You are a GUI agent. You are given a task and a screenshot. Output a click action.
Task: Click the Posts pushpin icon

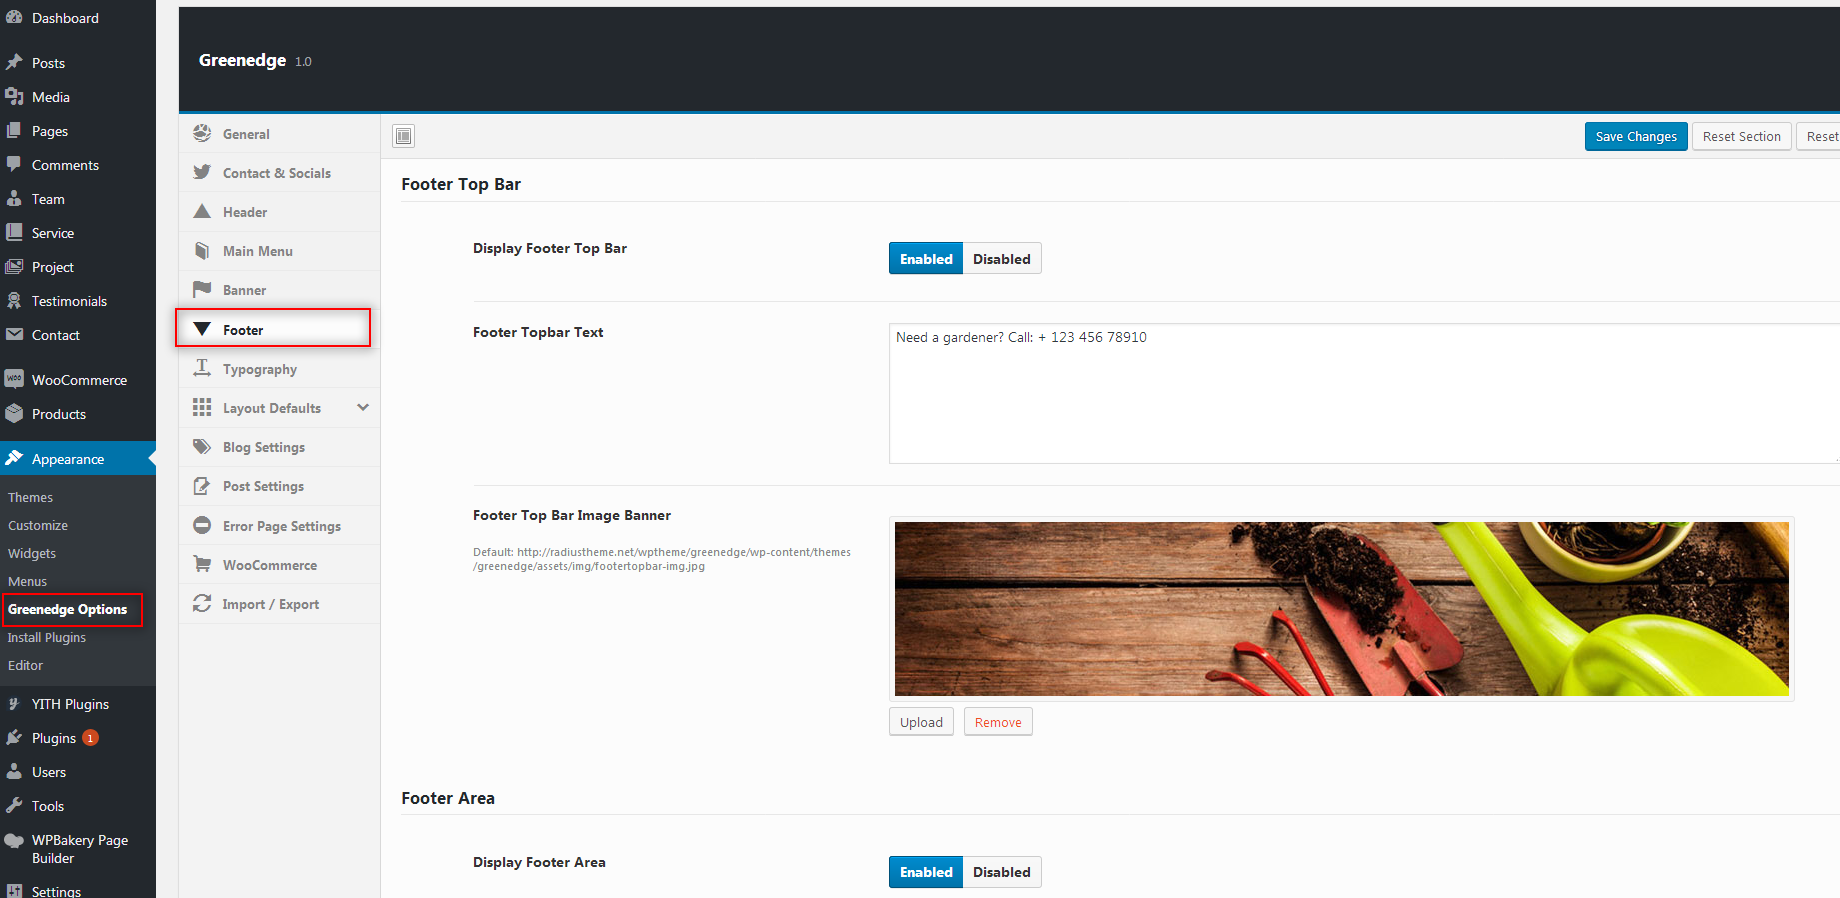click(x=14, y=62)
